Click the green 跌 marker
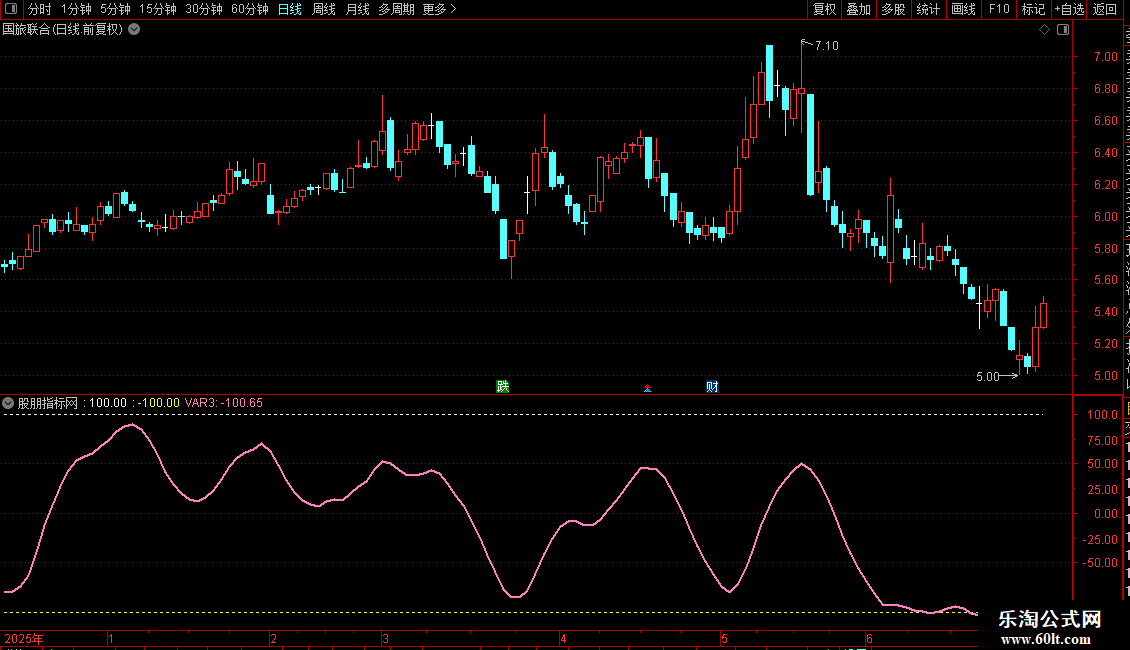The width and height of the screenshot is (1130, 650). (x=503, y=386)
